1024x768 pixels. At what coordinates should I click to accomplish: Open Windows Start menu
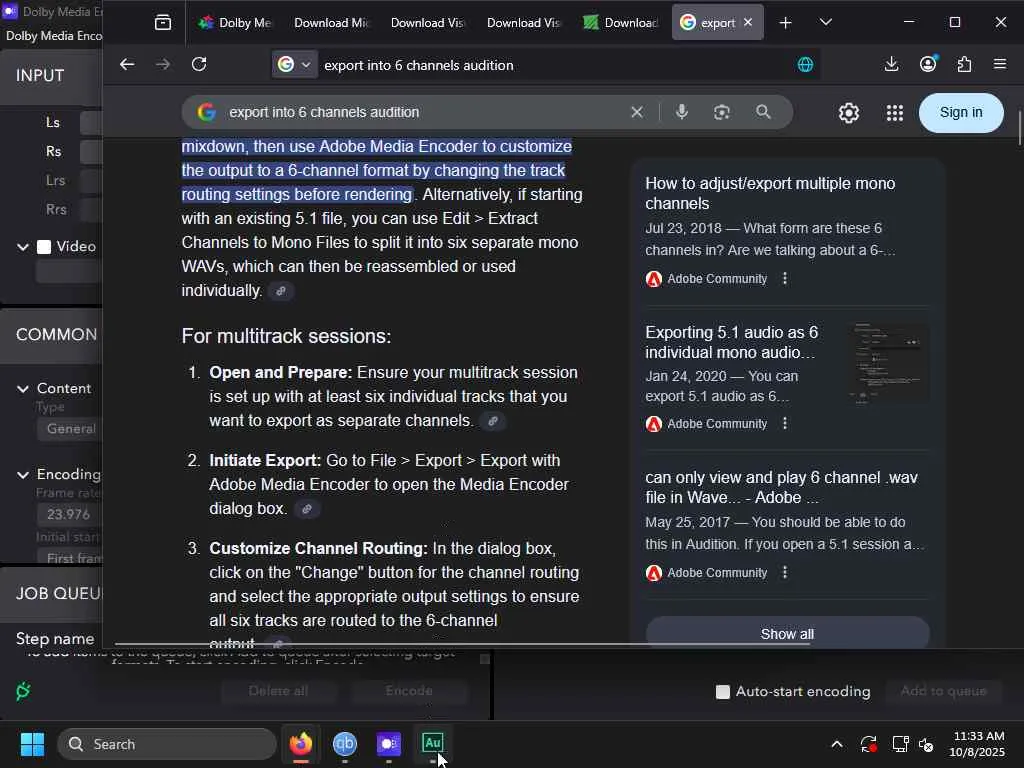click(x=32, y=744)
